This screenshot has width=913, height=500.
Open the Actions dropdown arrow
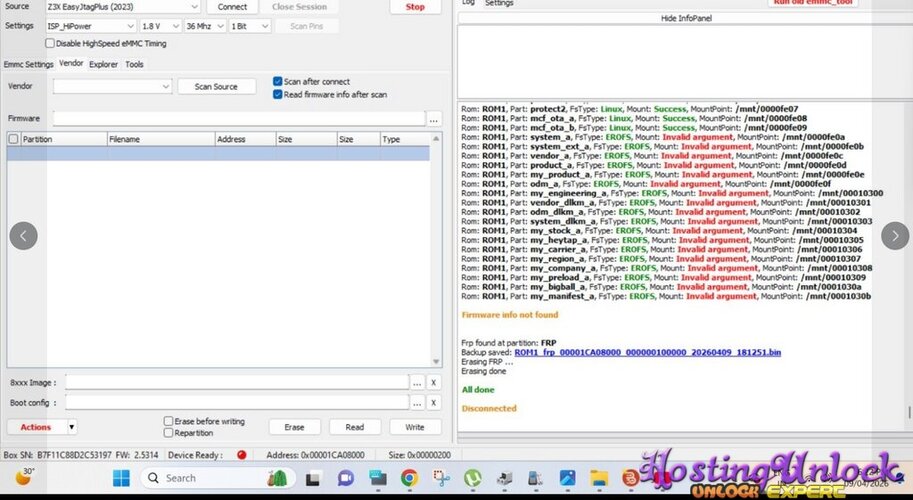[x=71, y=427]
